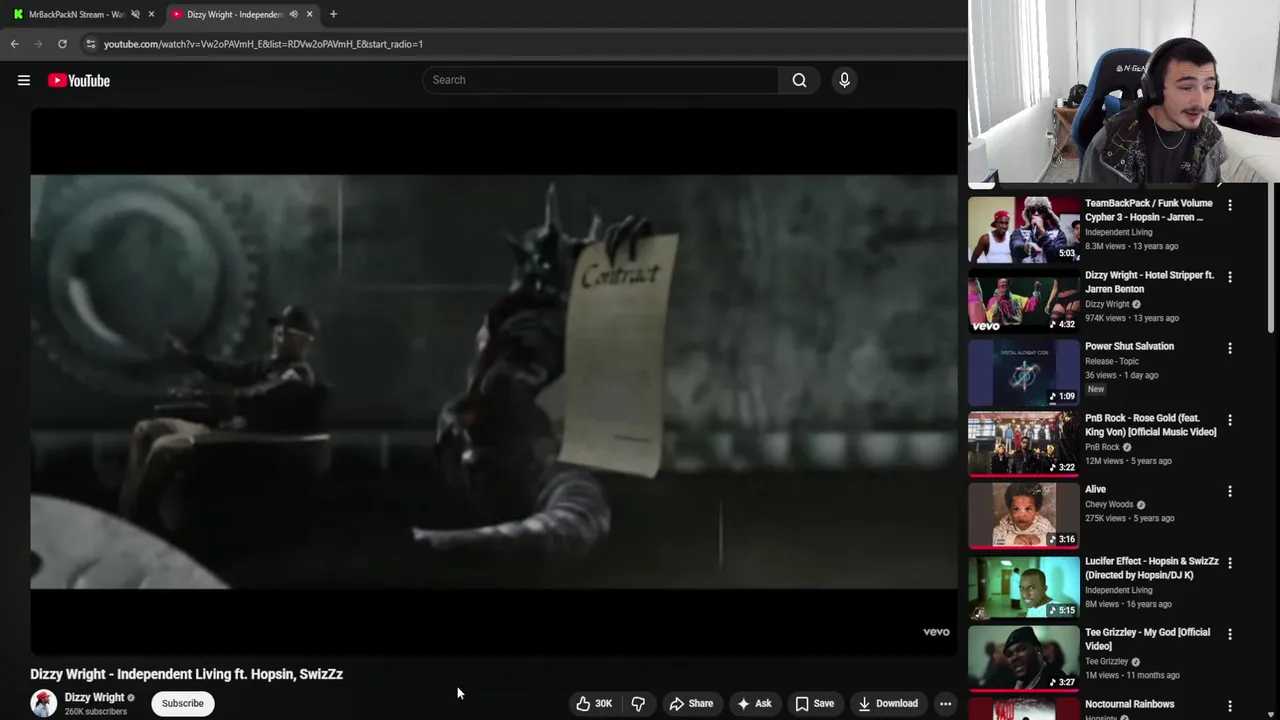Image resolution: width=1280 pixels, height=720 pixels.
Task: Focus the YouTube search field
Action: pyautogui.click(x=600, y=80)
